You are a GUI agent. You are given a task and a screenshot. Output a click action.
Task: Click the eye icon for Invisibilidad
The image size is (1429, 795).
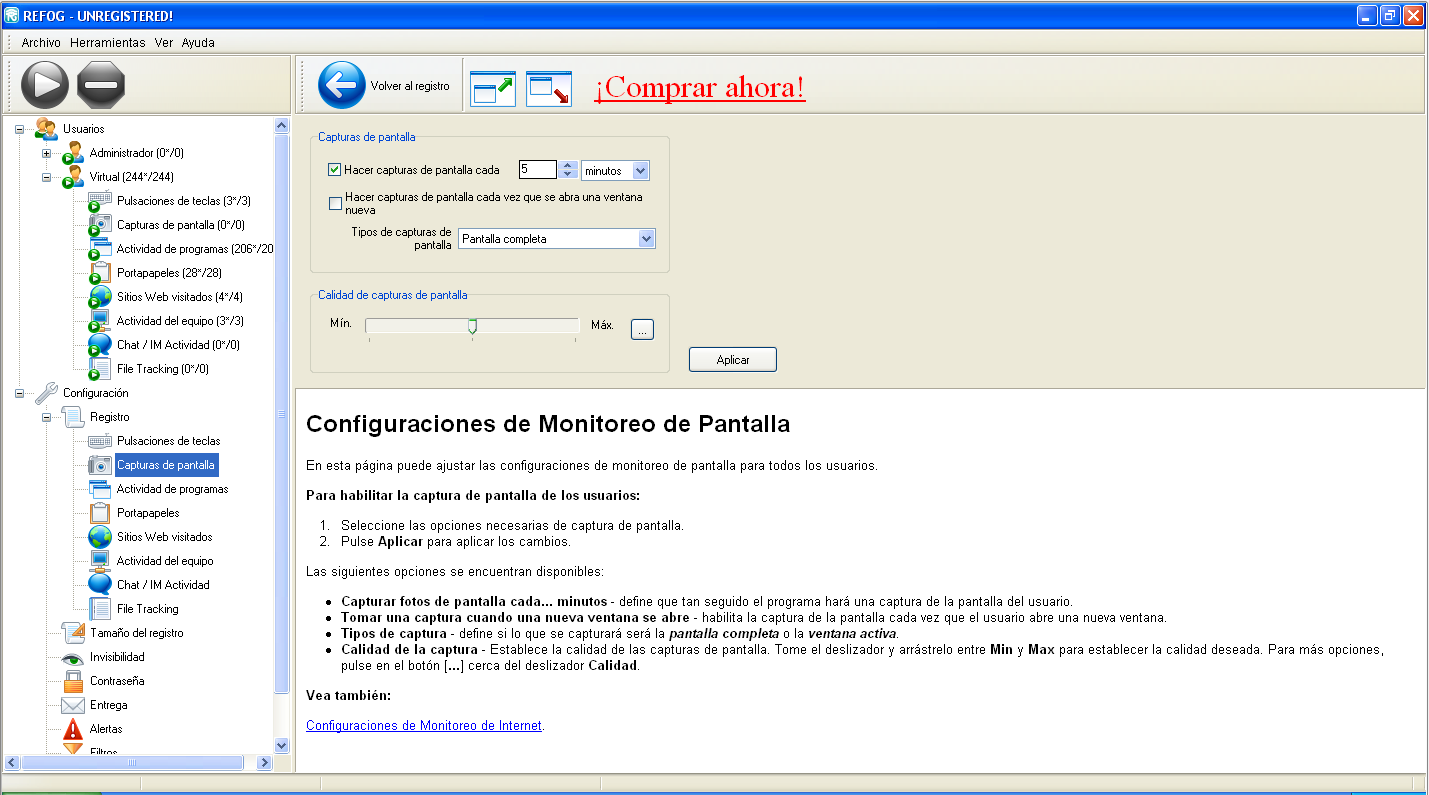73,658
